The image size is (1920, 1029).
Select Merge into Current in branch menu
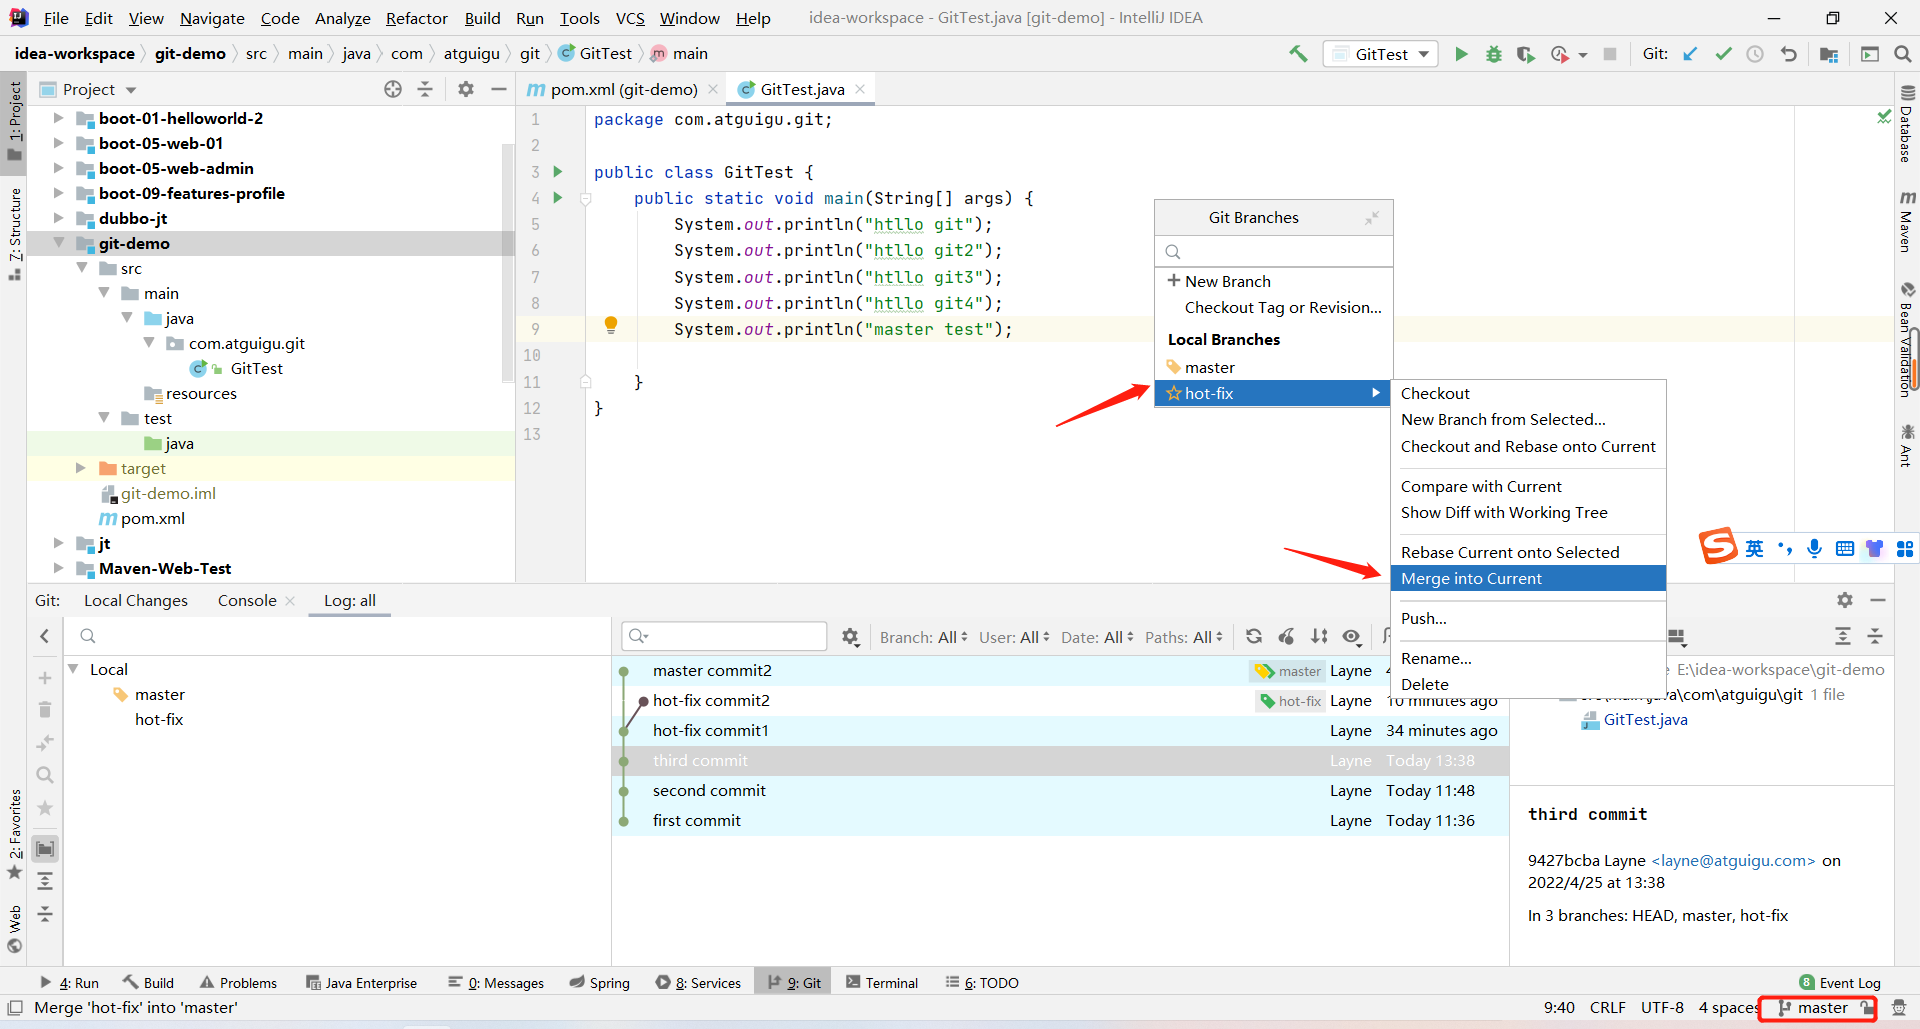(1528, 578)
